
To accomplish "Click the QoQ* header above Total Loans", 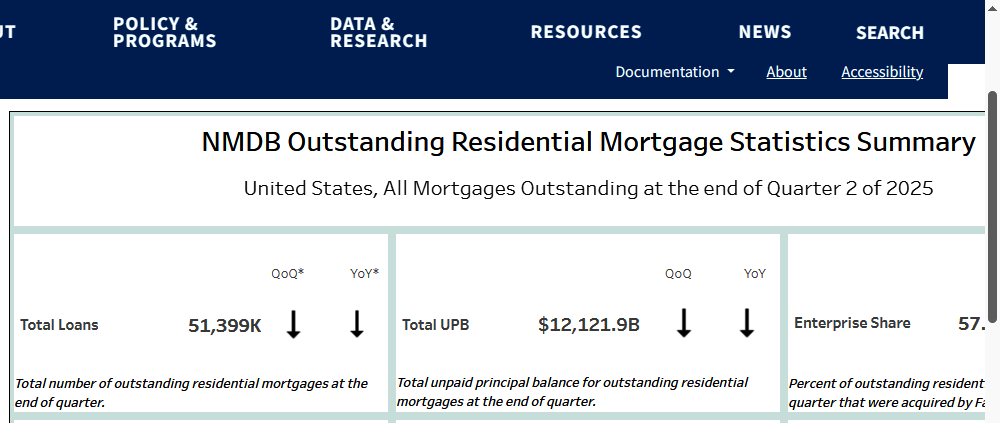I will coord(288,273).
